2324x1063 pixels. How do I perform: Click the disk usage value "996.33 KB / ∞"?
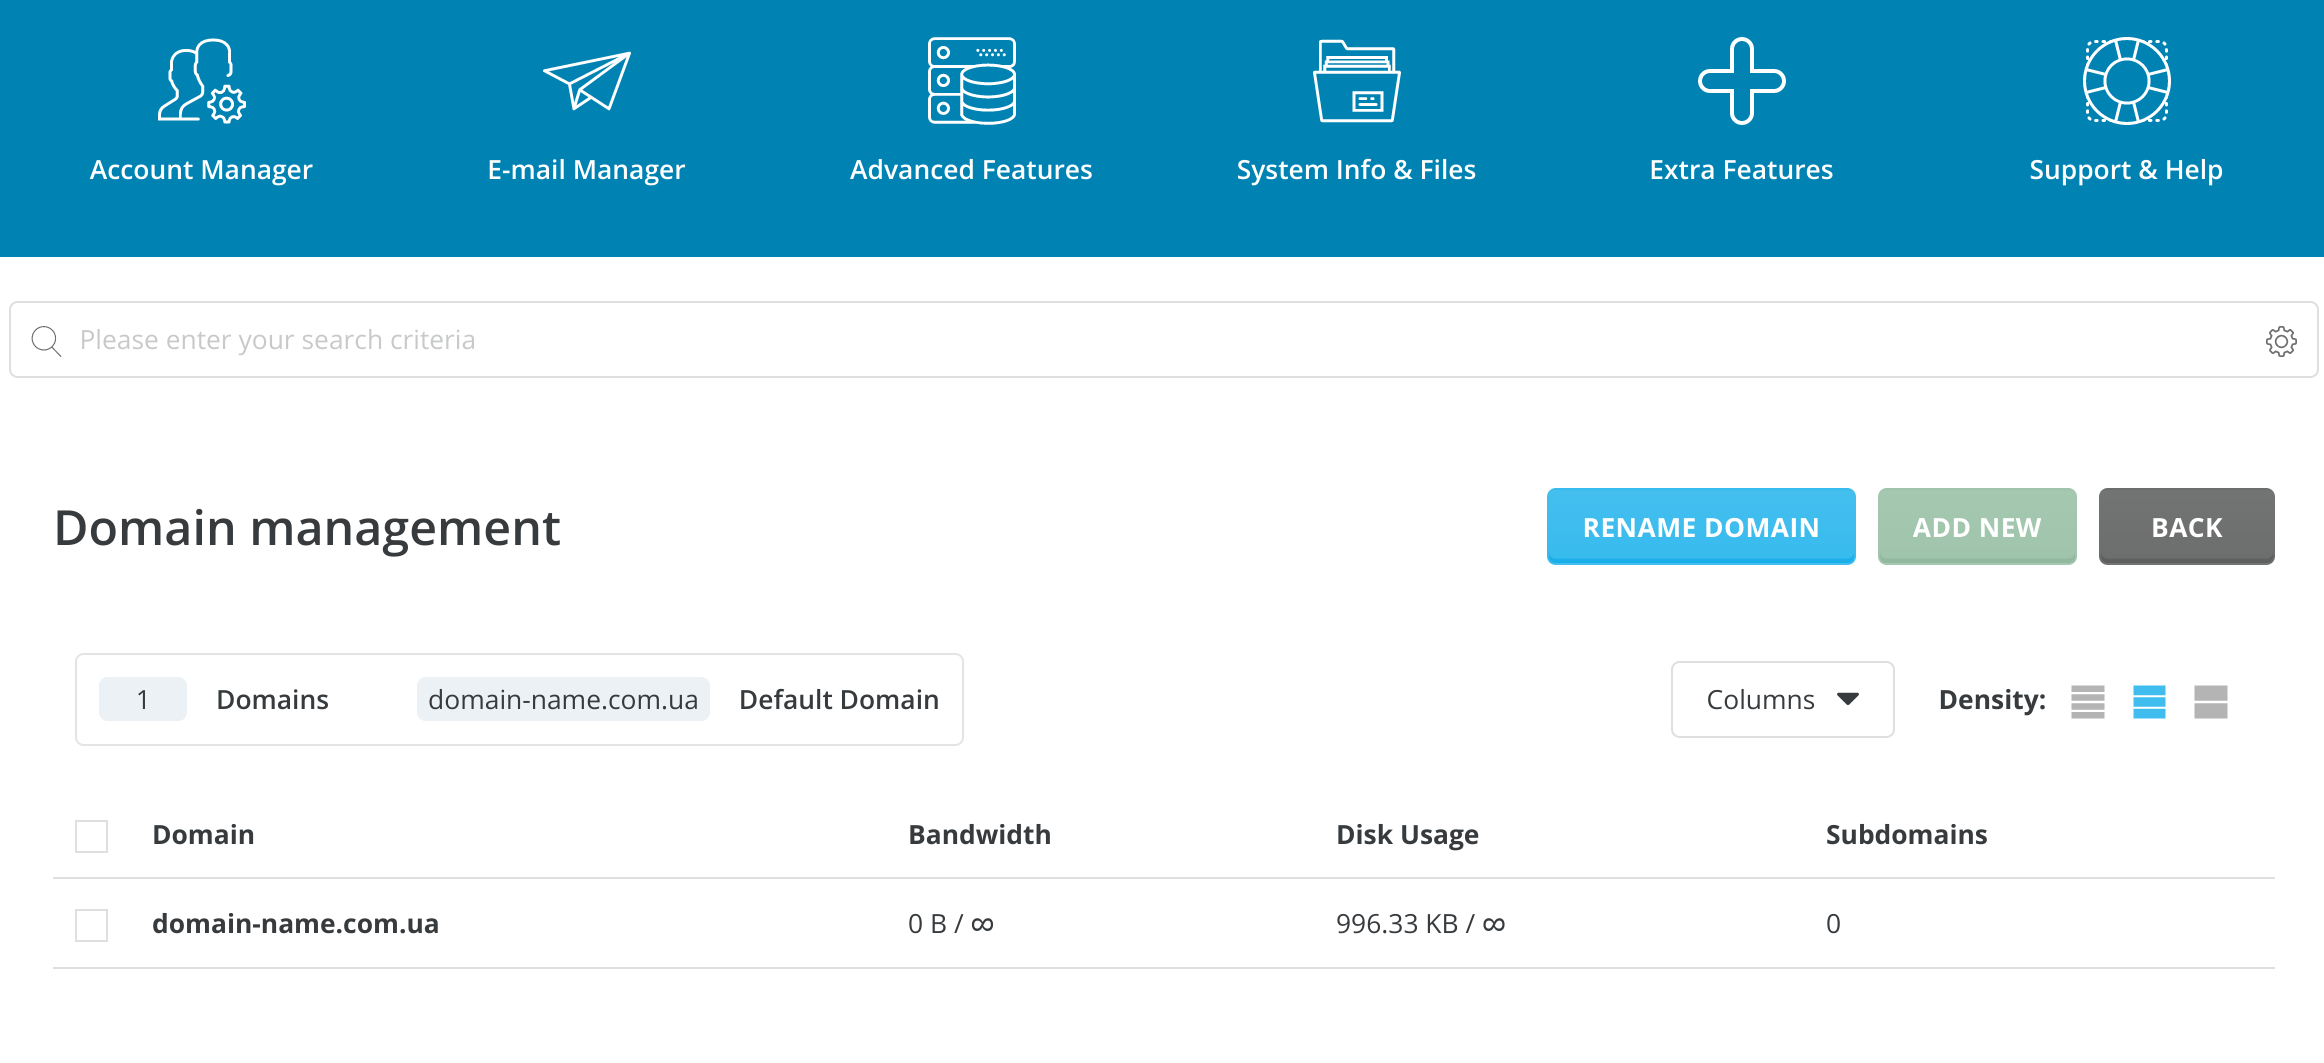[x=1420, y=924]
